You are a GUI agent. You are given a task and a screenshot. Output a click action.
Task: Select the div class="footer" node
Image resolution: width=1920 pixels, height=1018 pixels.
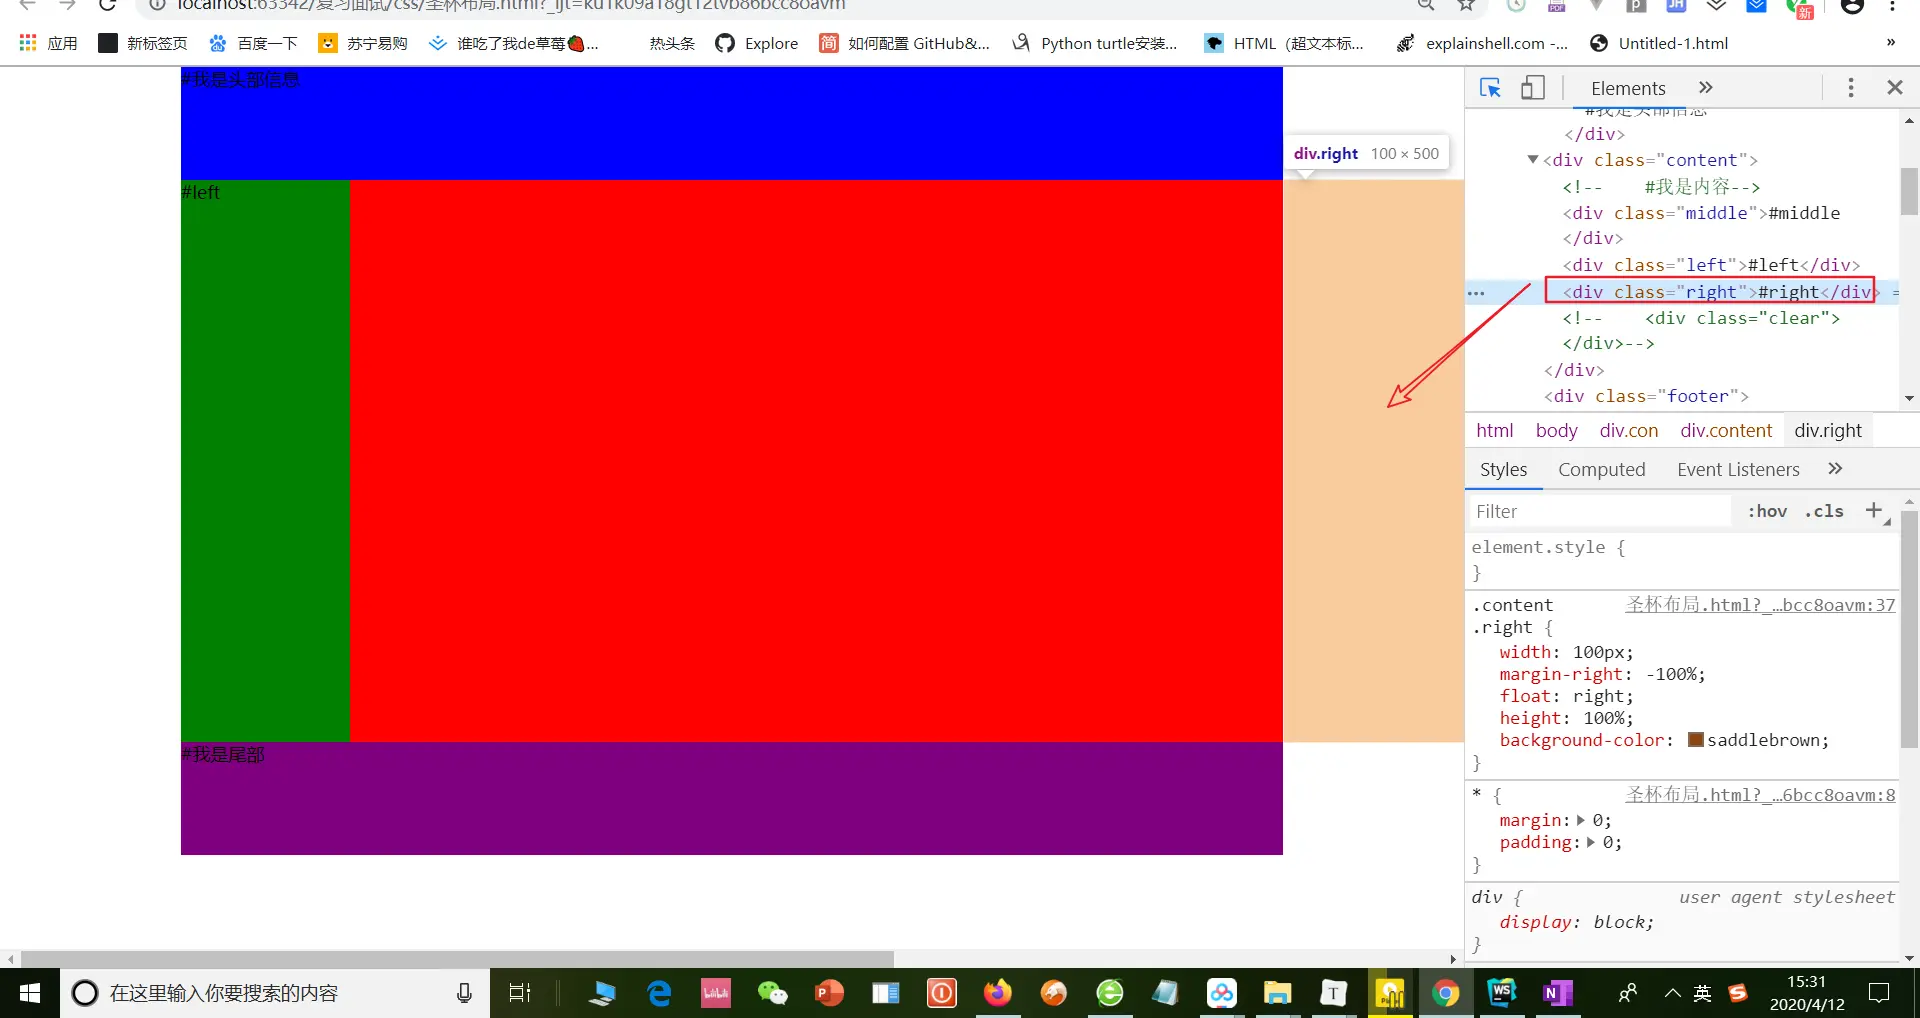point(1646,396)
